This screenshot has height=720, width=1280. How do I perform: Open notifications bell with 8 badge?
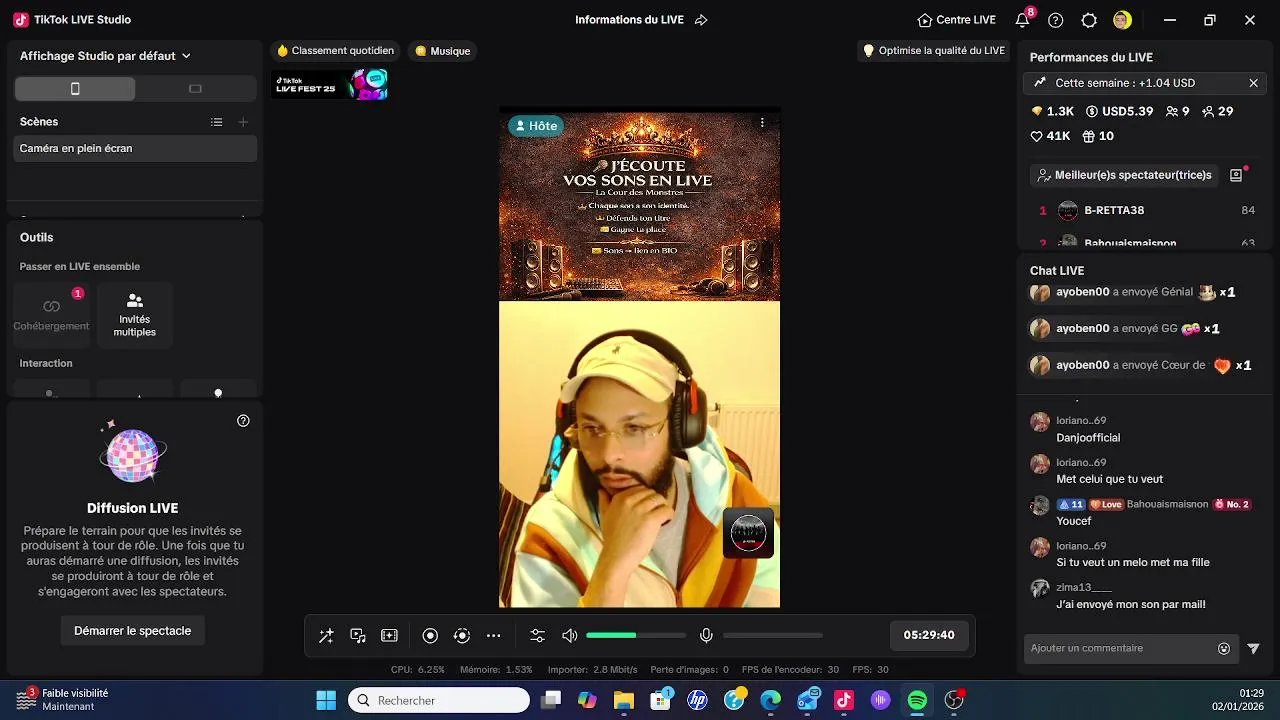coord(1022,20)
